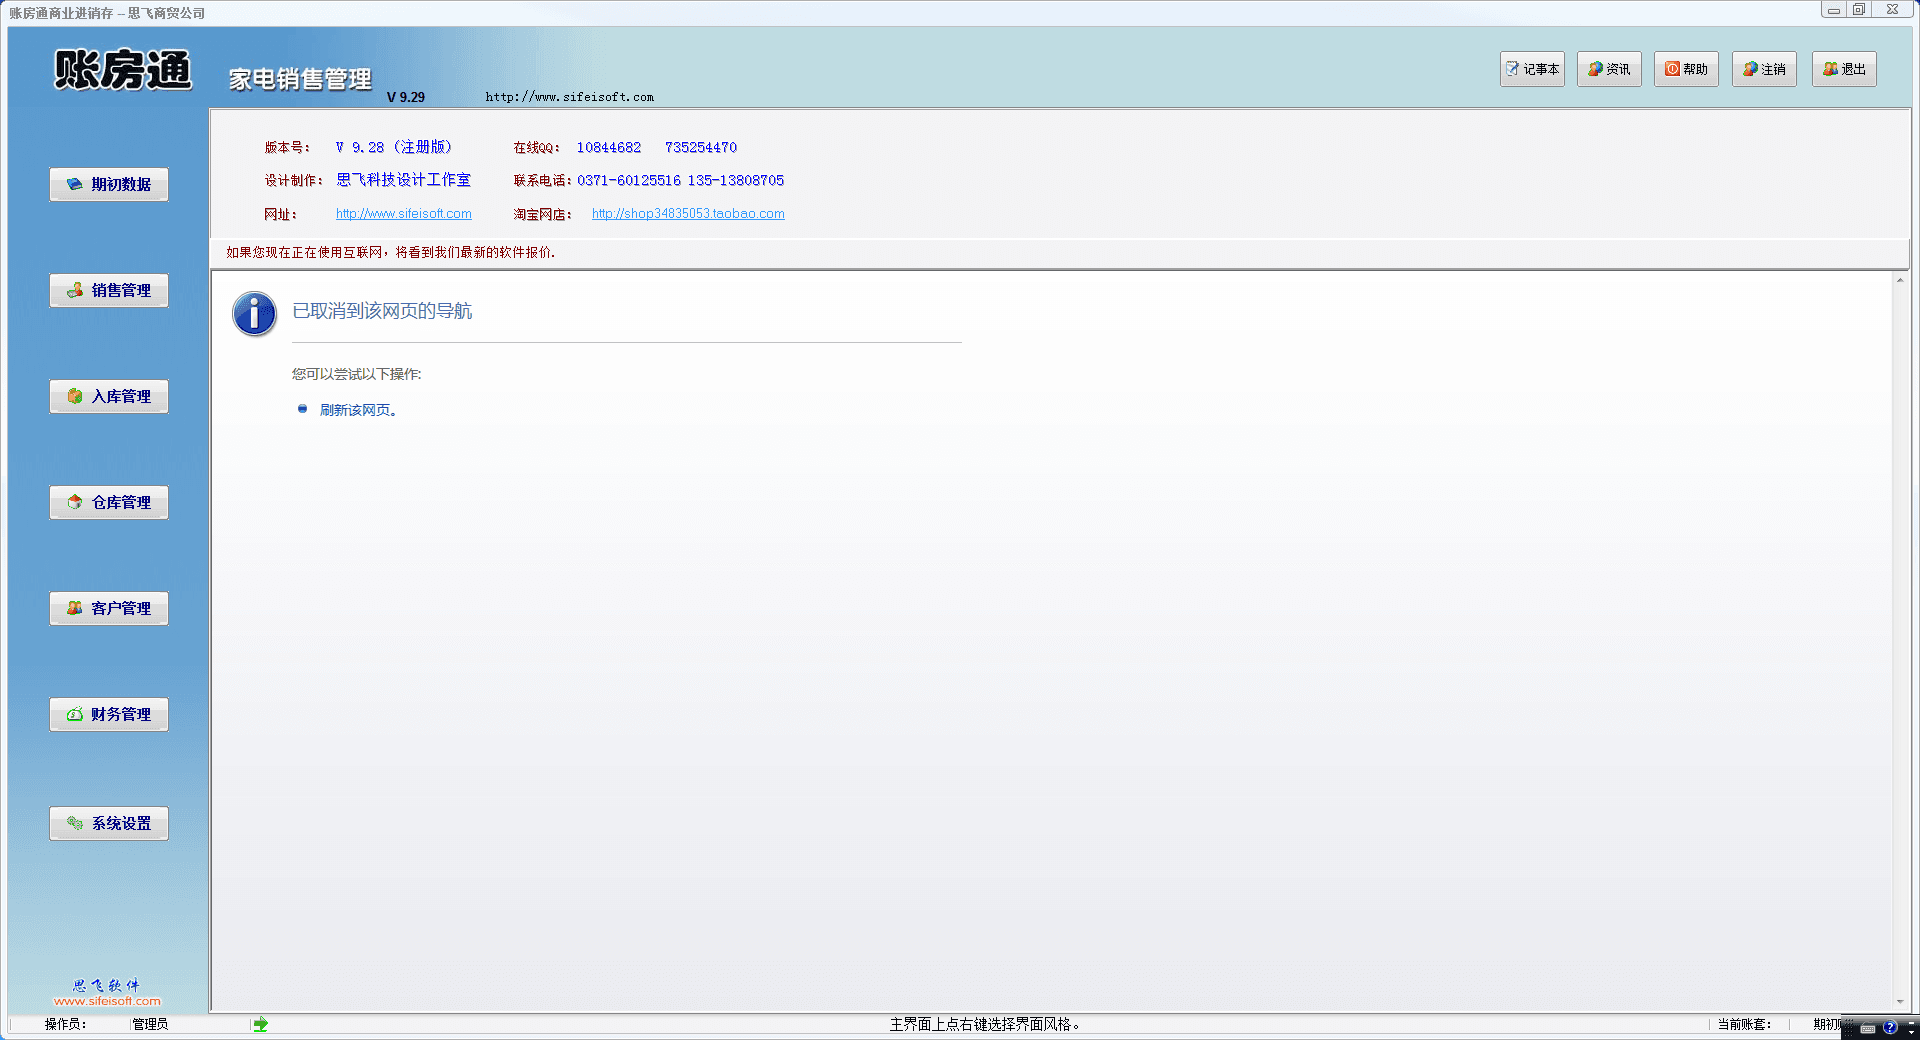Click the help question mark tray icon

(x=1890, y=1027)
